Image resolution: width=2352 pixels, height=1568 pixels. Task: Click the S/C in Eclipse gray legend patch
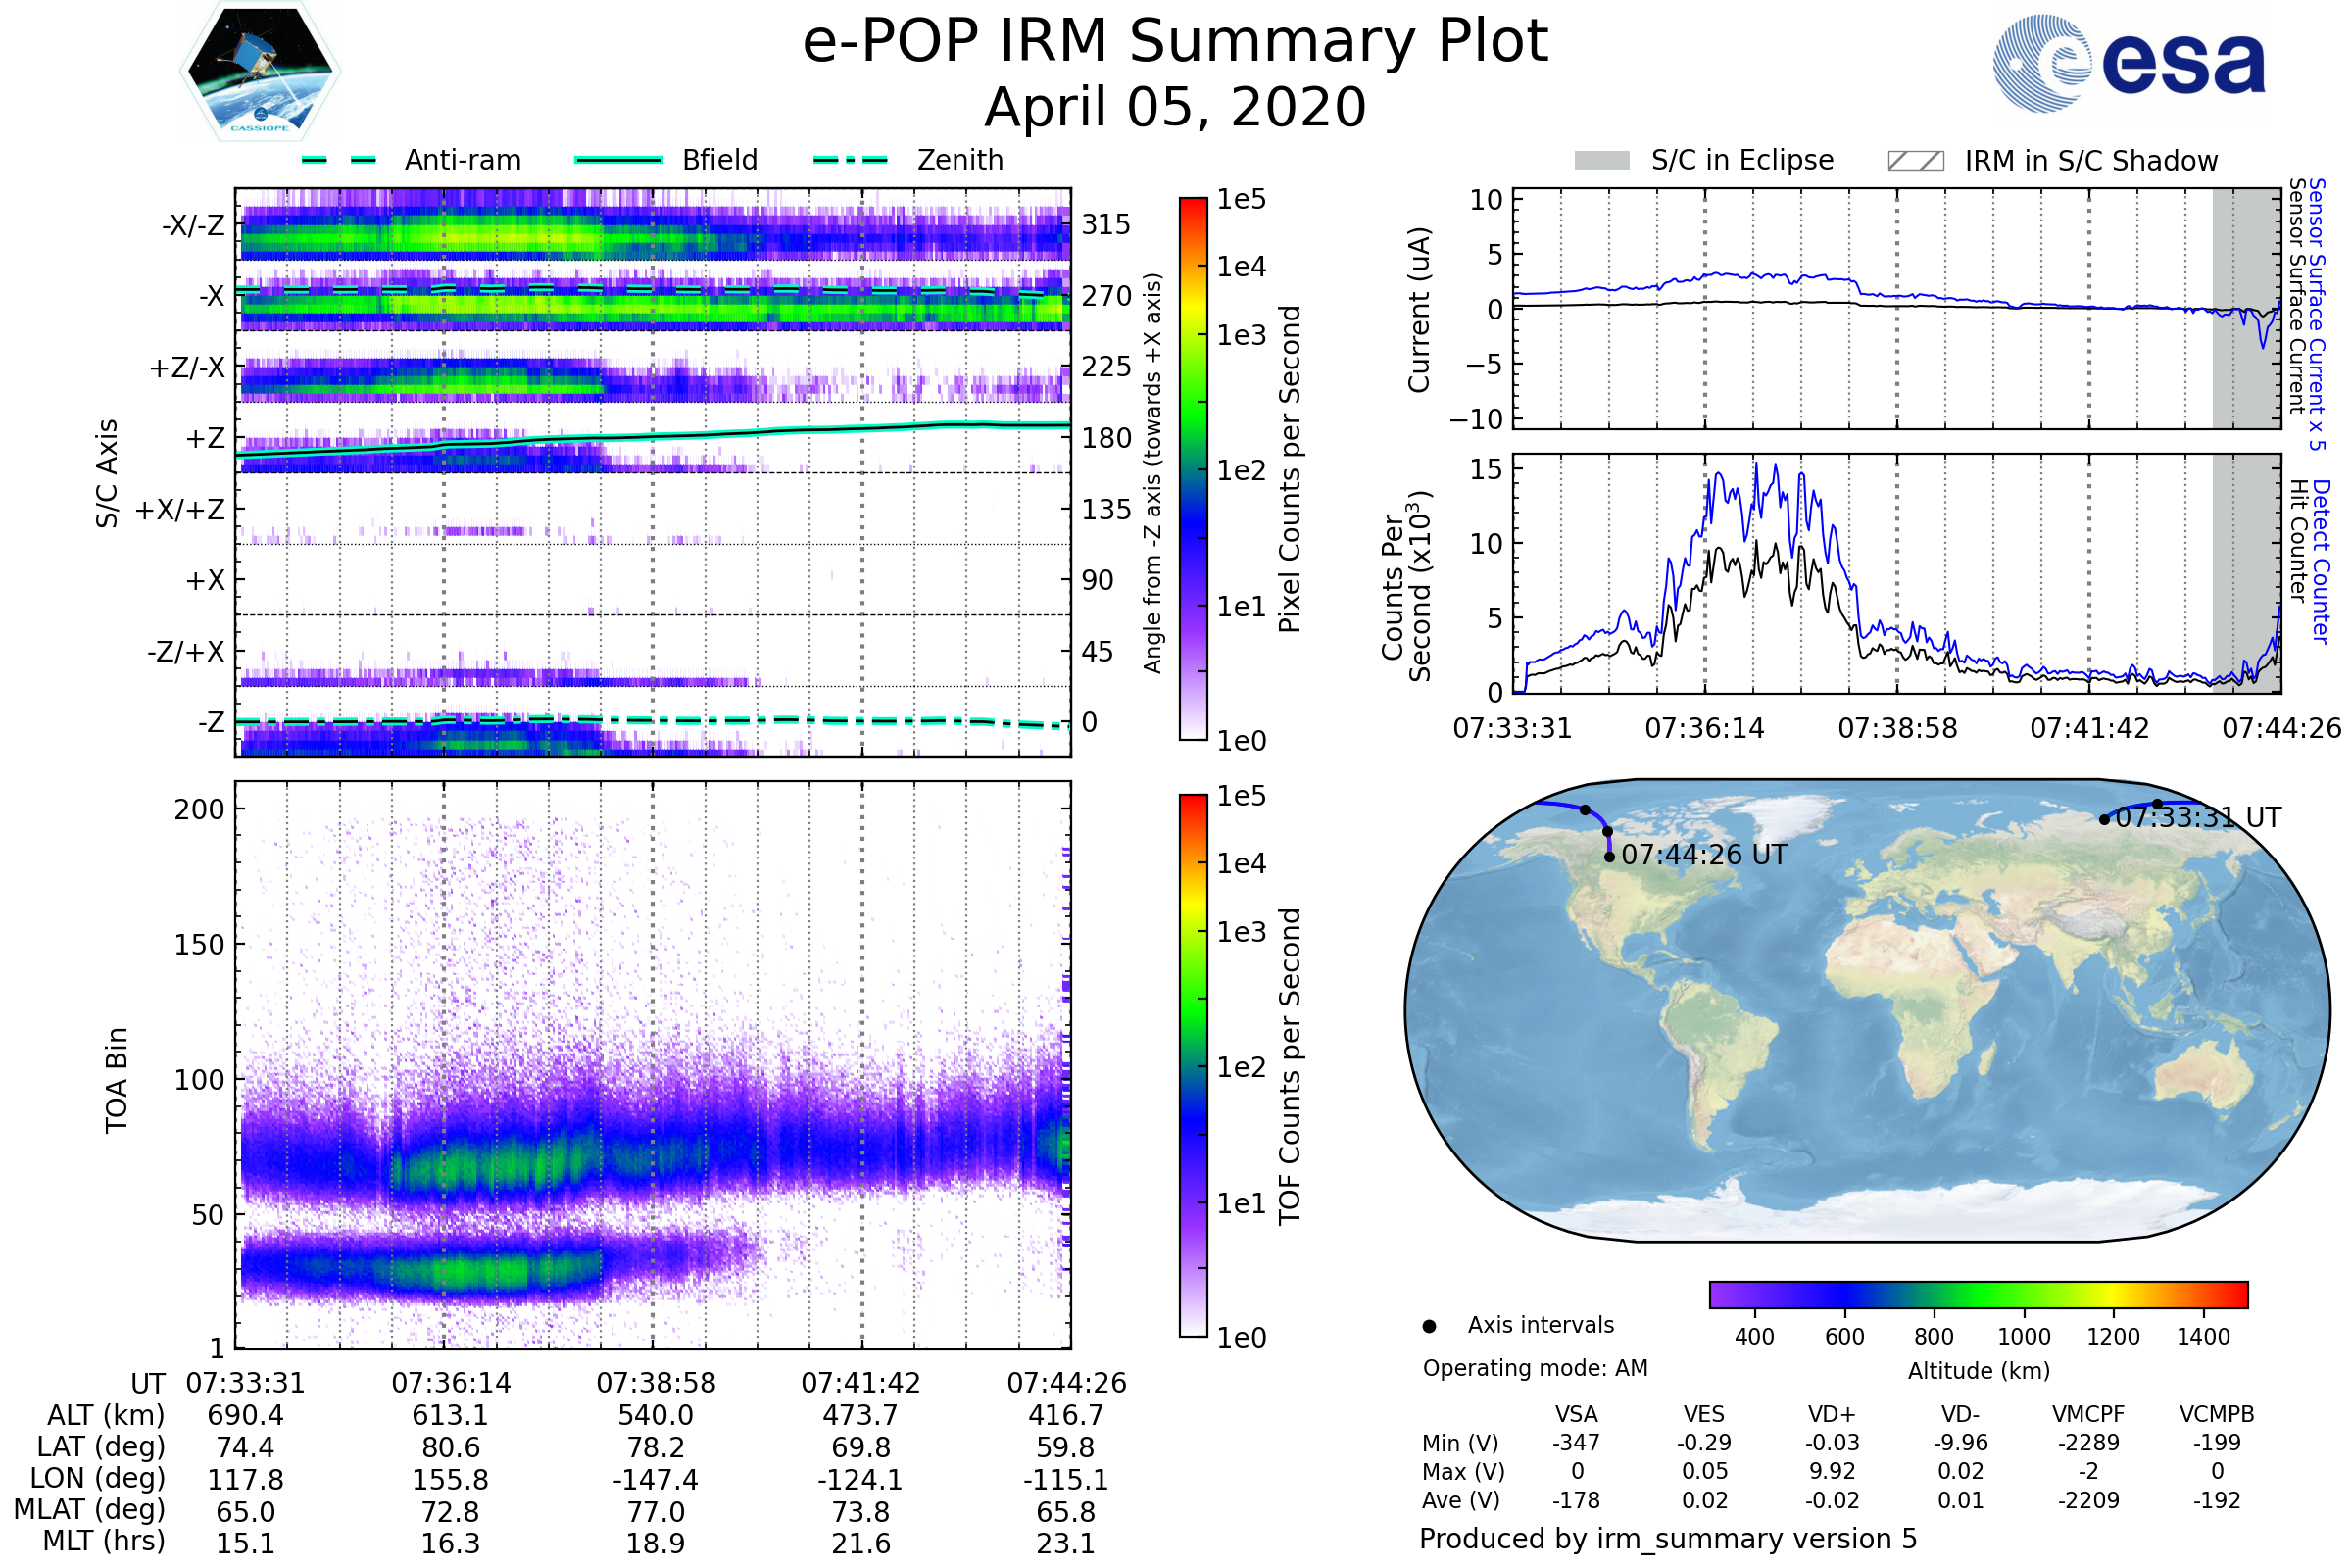pos(1601,161)
